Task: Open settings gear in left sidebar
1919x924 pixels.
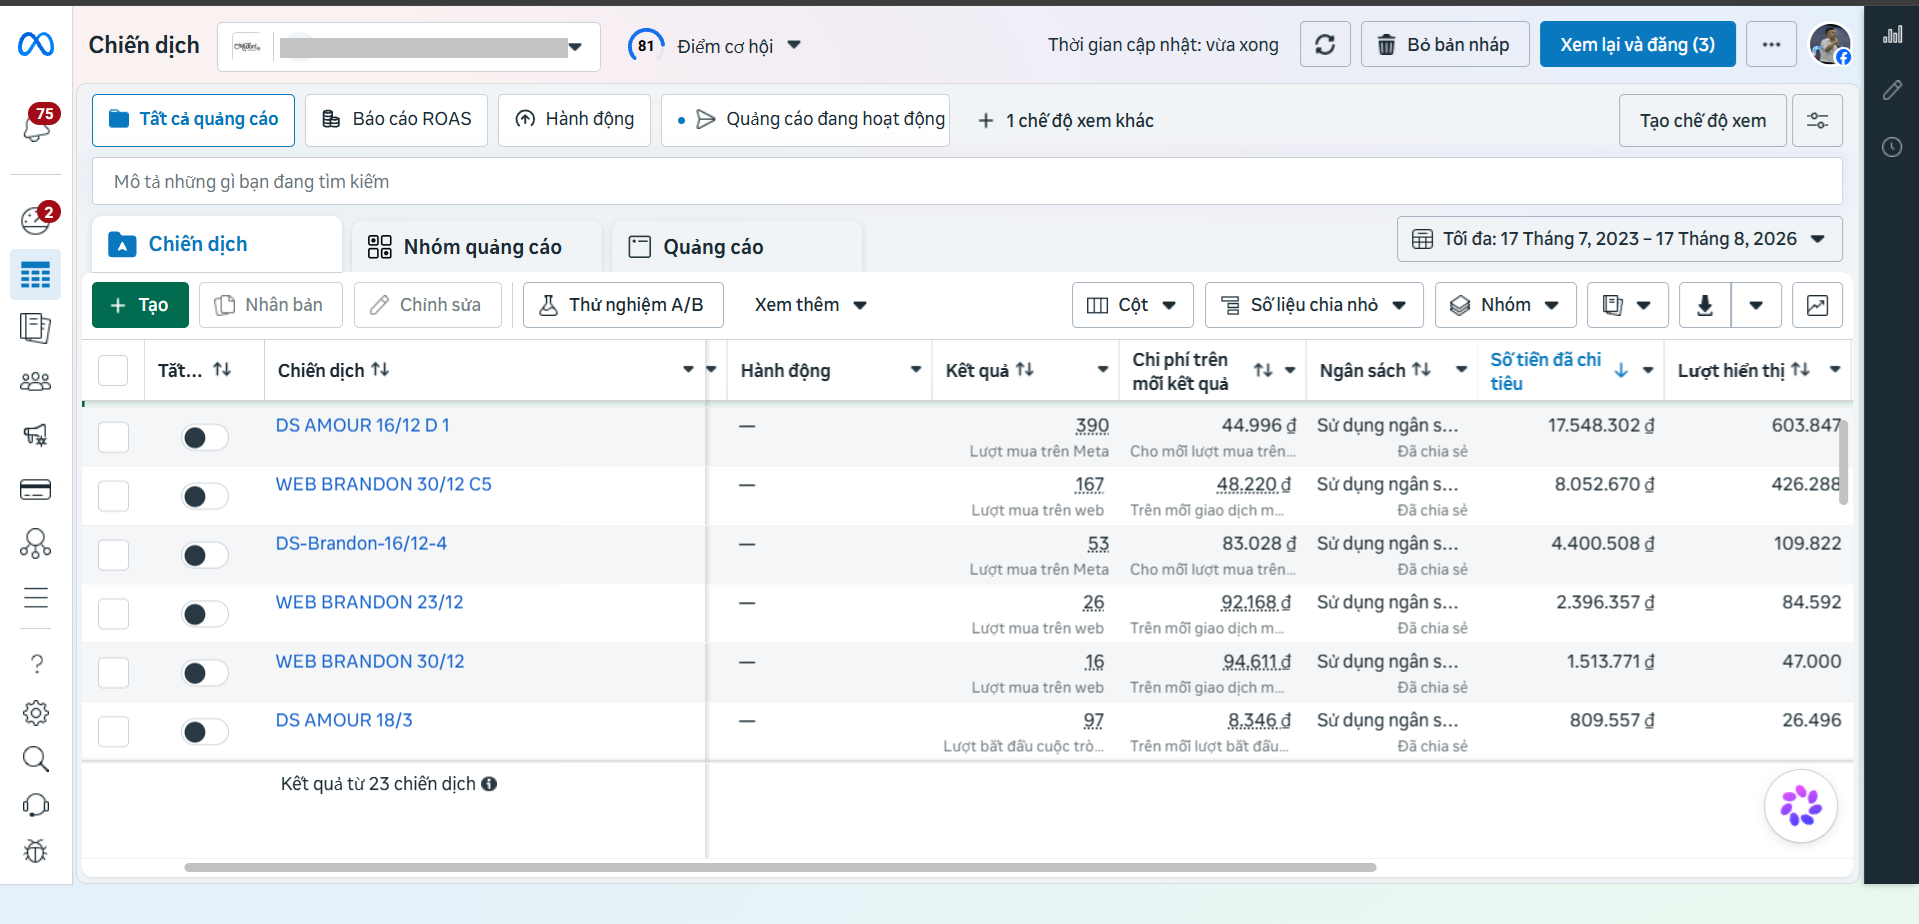Action: click(35, 713)
